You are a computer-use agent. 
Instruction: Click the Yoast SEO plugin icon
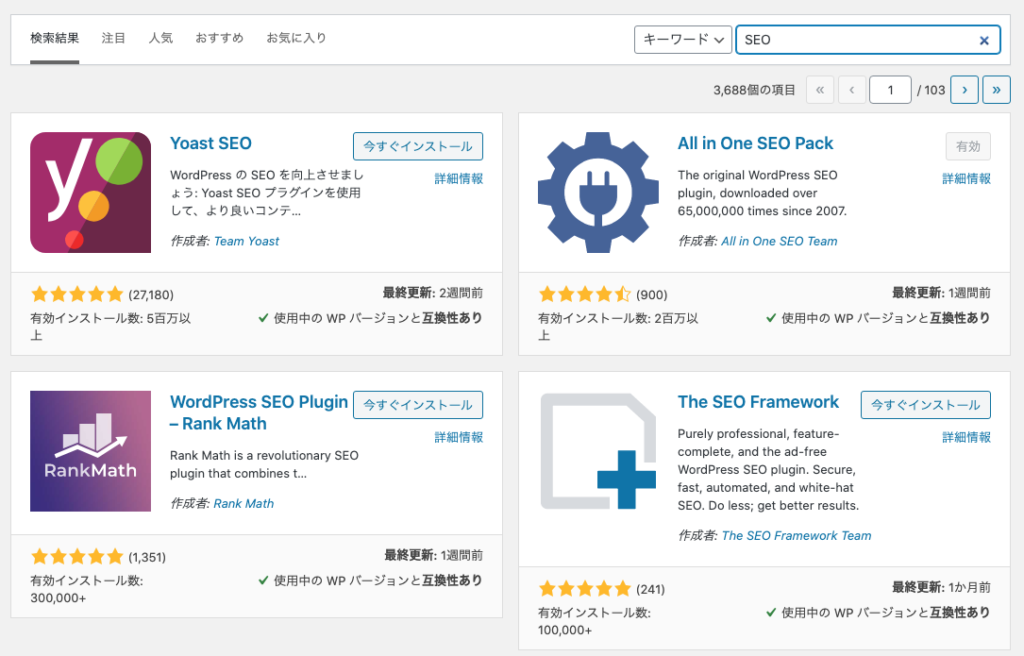(90, 193)
